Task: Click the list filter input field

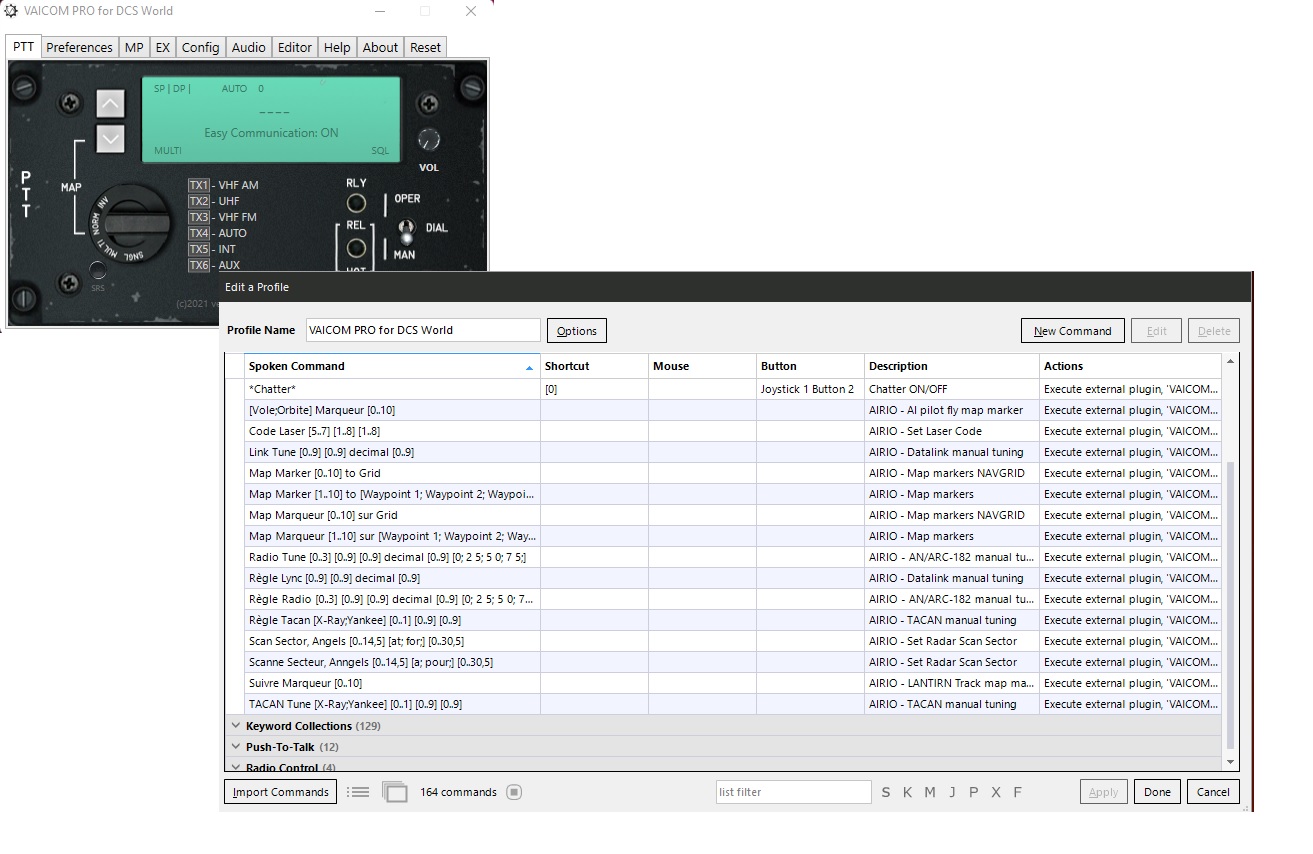Action: point(793,792)
